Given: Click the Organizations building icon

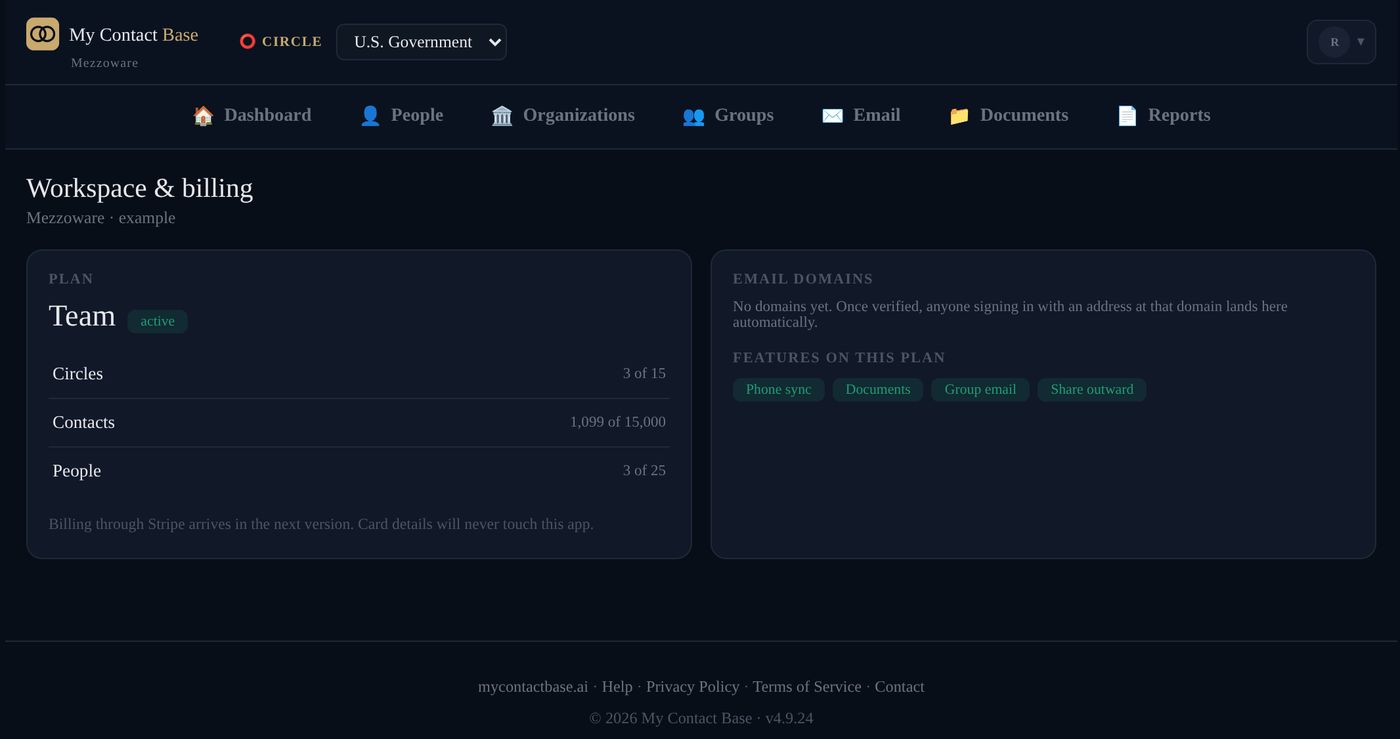Looking at the screenshot, I should click(x=502, y=116).
